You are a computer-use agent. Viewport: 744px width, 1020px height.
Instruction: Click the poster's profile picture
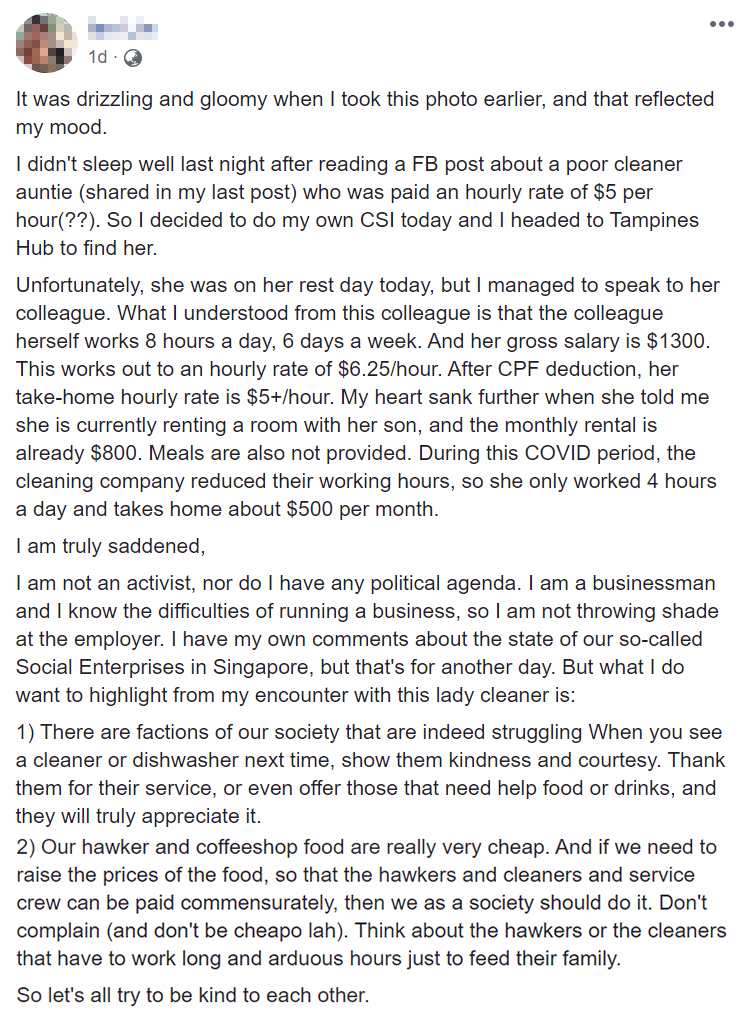coord(44,44)
